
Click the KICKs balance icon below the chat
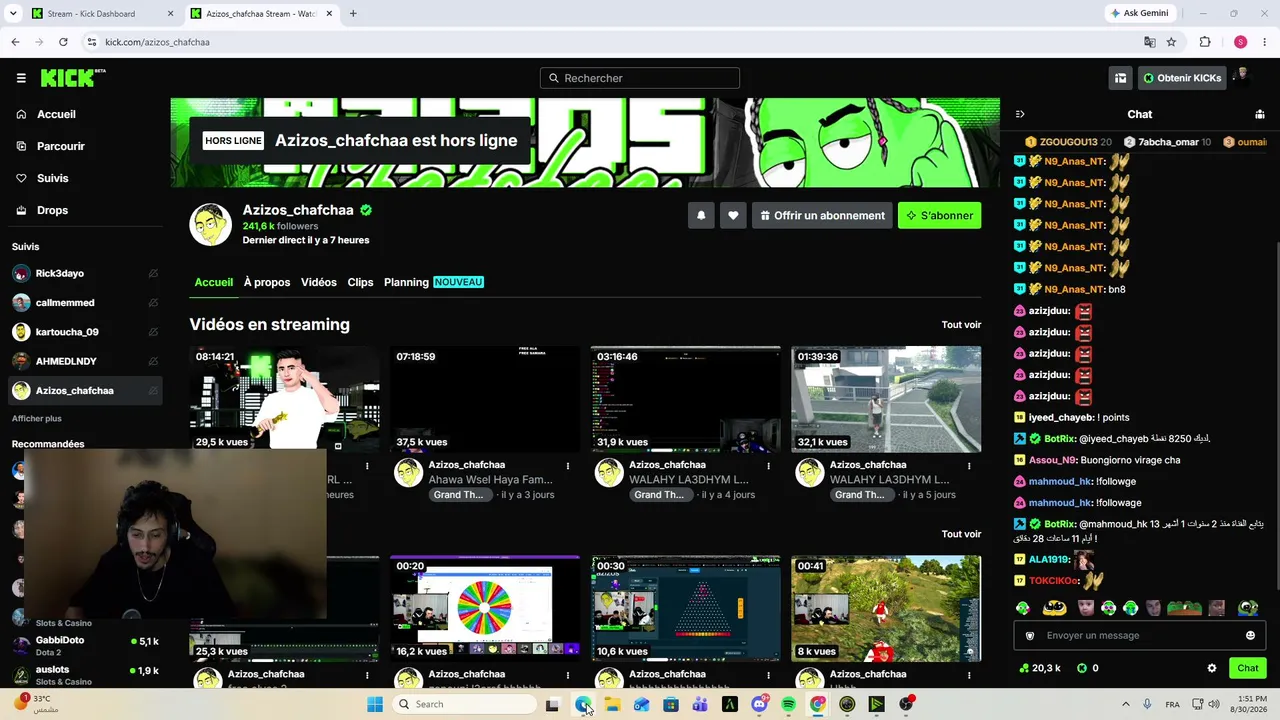pyautogui.click(x=1082, y=668)
